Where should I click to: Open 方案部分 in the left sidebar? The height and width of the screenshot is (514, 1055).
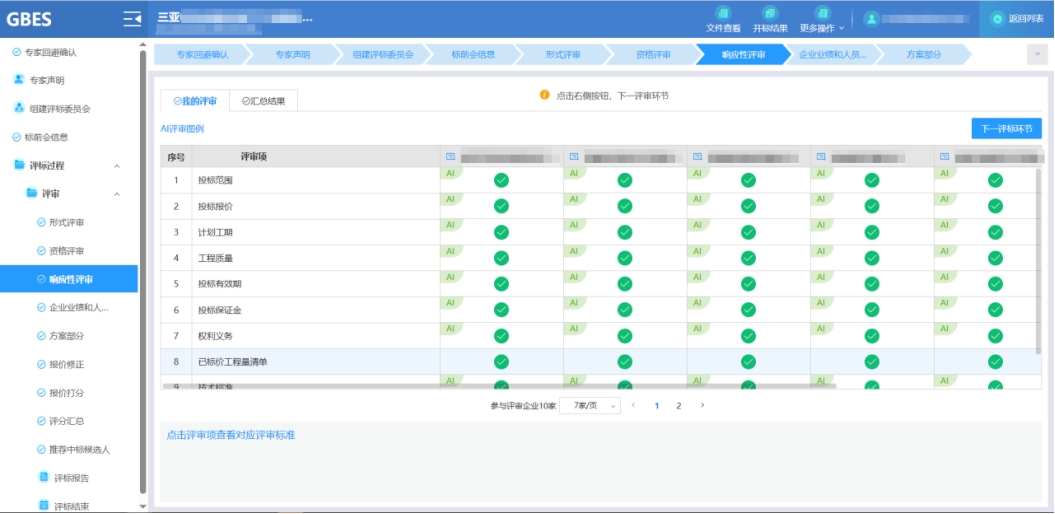[61, 336]
